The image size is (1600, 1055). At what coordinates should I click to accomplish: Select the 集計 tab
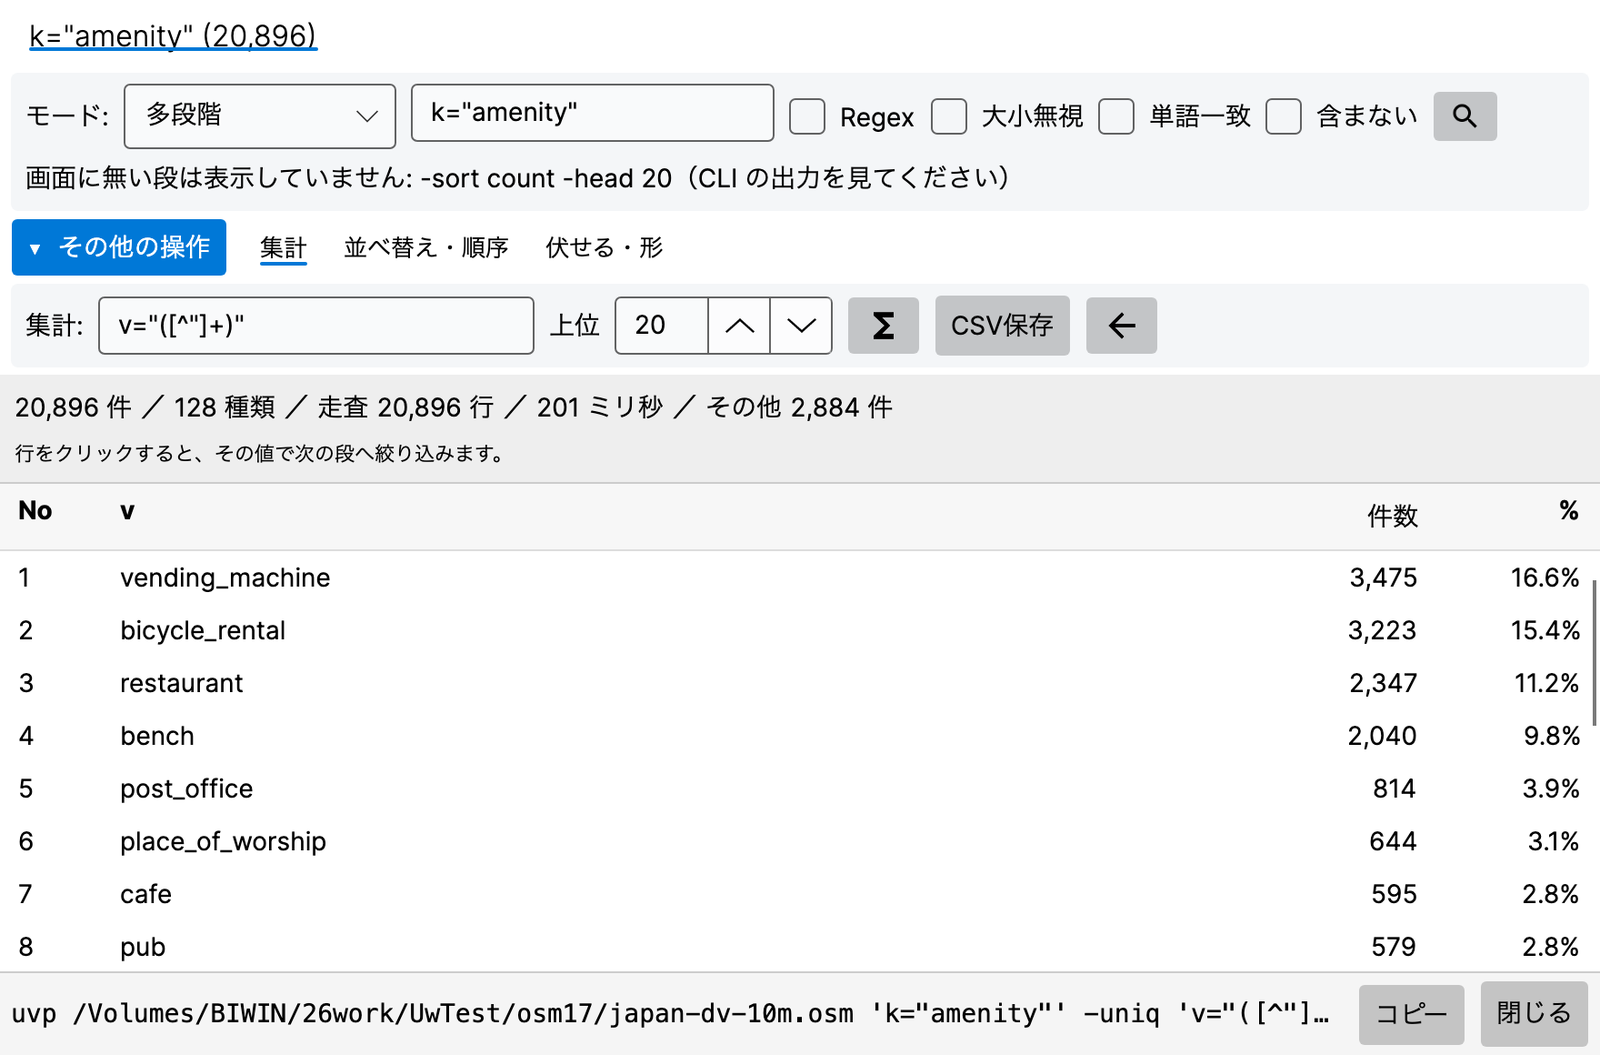[283, 247]
